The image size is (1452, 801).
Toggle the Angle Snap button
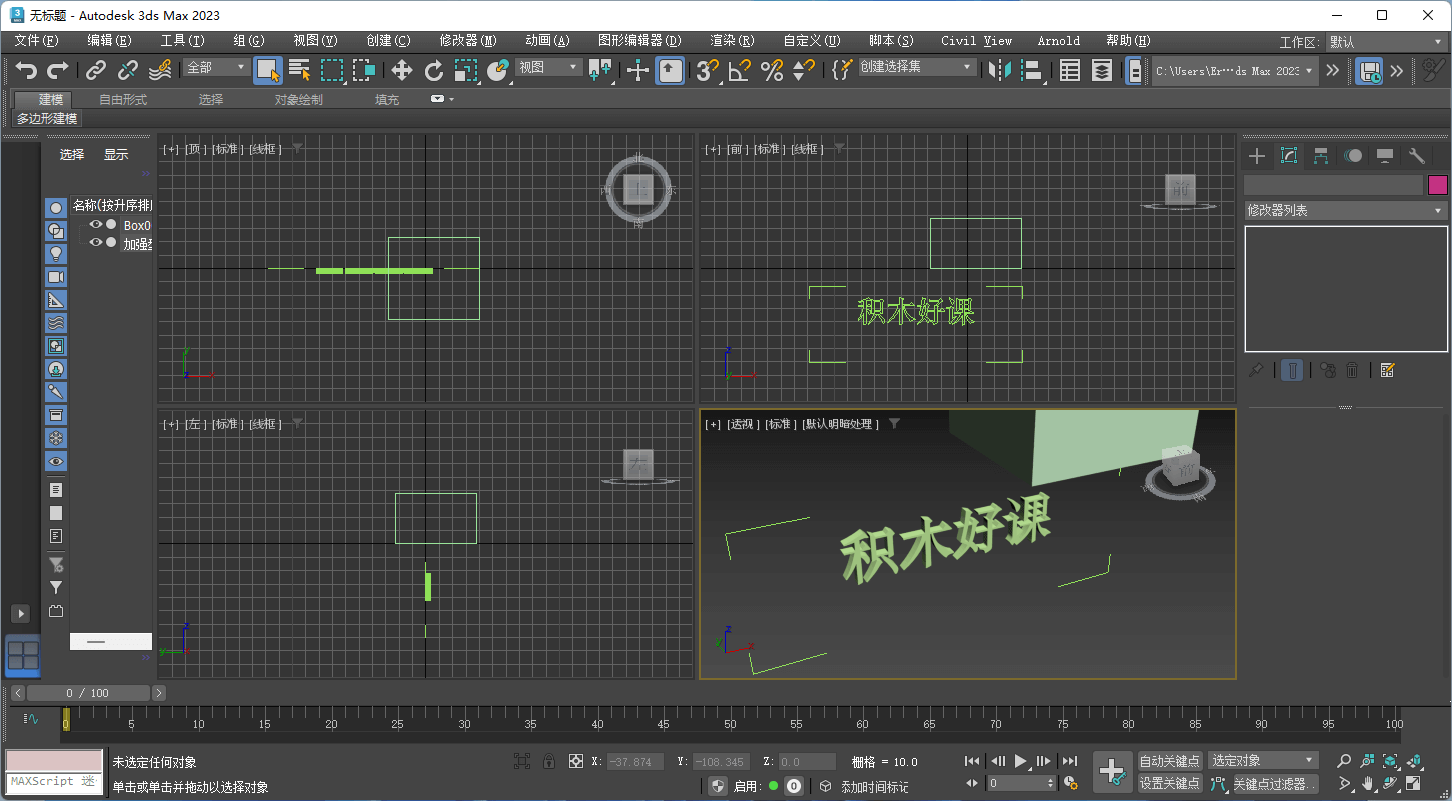click(739, 70)
